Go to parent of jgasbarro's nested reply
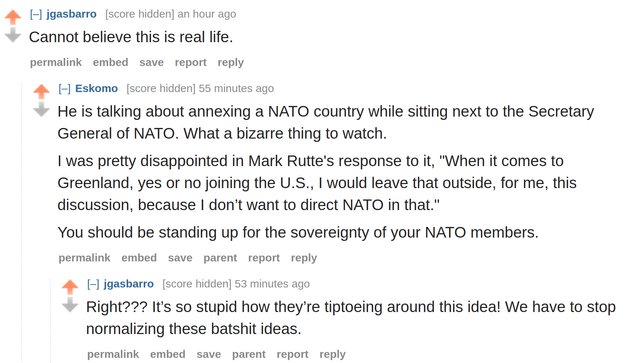The width and height of the screenshot is (634, 363). click(249, 355)
